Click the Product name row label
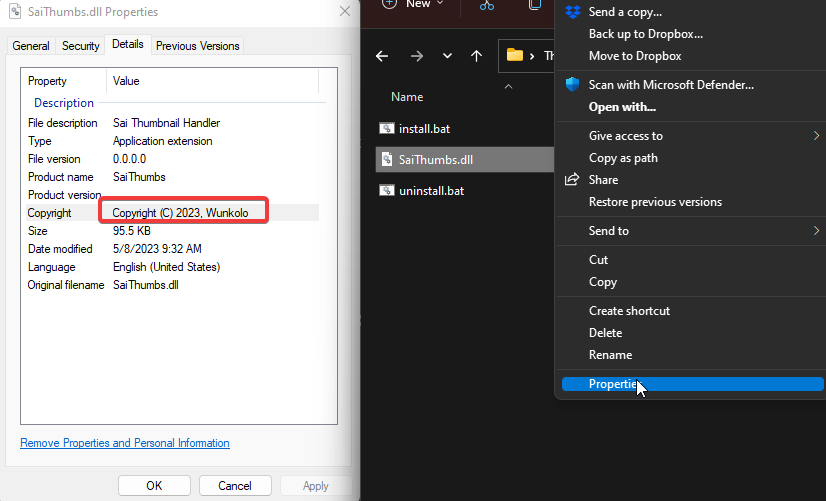Viewport: 826px width, 501px height. (x=61, y=177)
